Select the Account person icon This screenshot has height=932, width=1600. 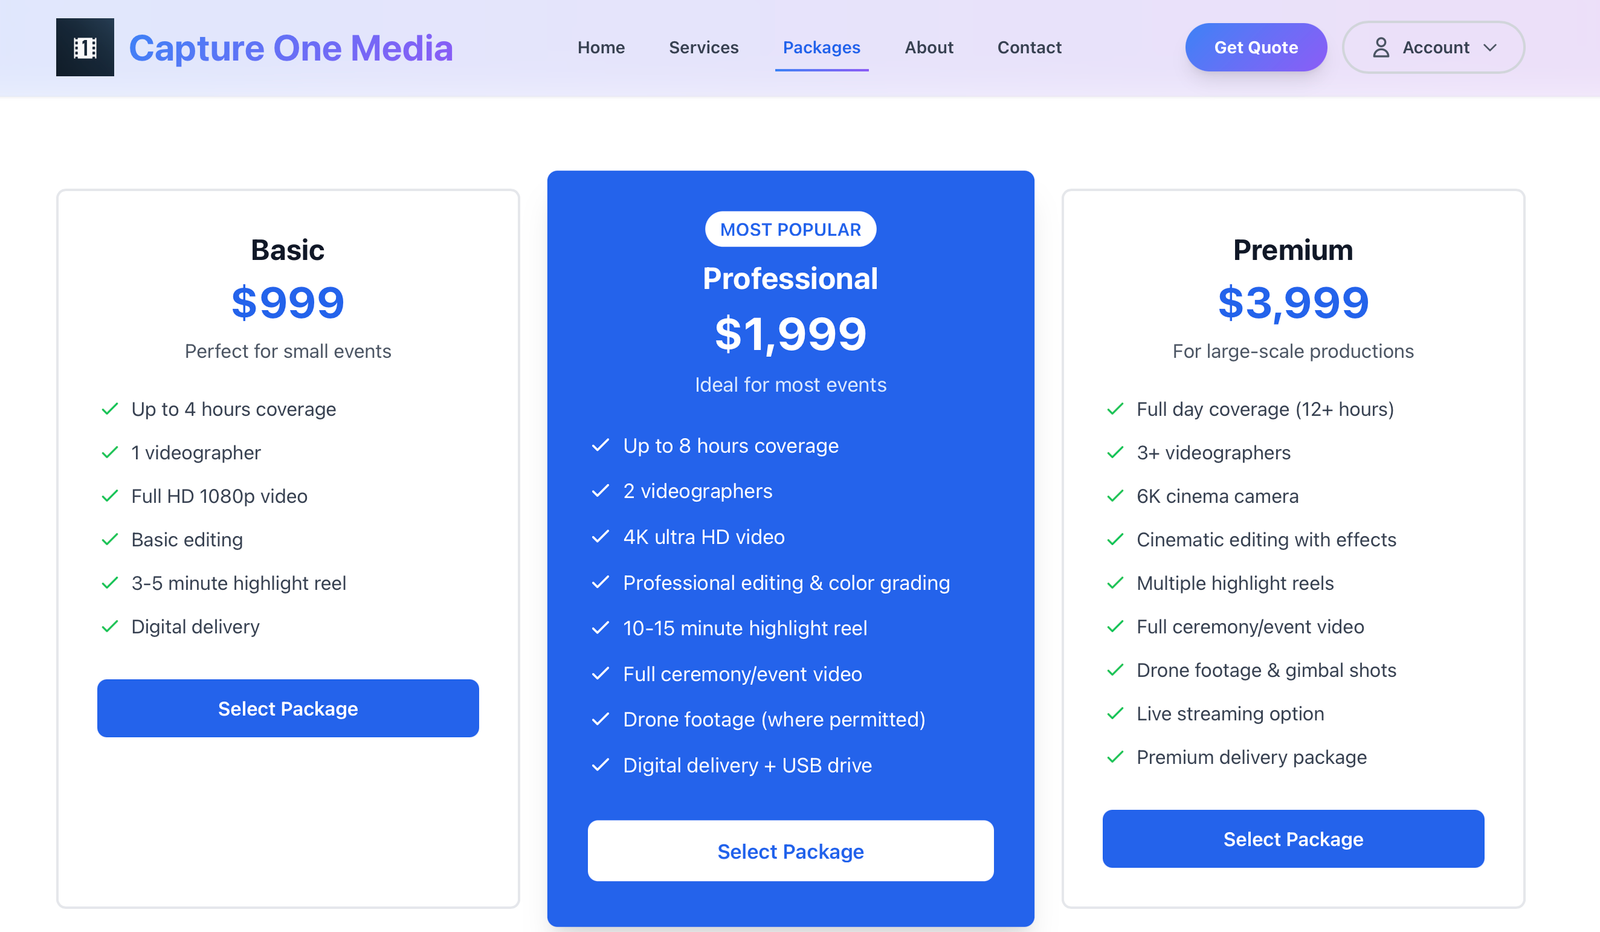pyautogui.click(x=1382, y=47)
